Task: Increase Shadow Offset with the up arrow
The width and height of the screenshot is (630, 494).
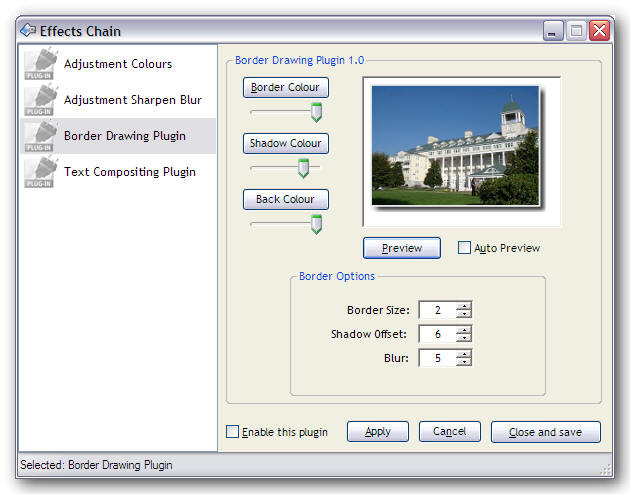Action: click(x=464, y=330)
